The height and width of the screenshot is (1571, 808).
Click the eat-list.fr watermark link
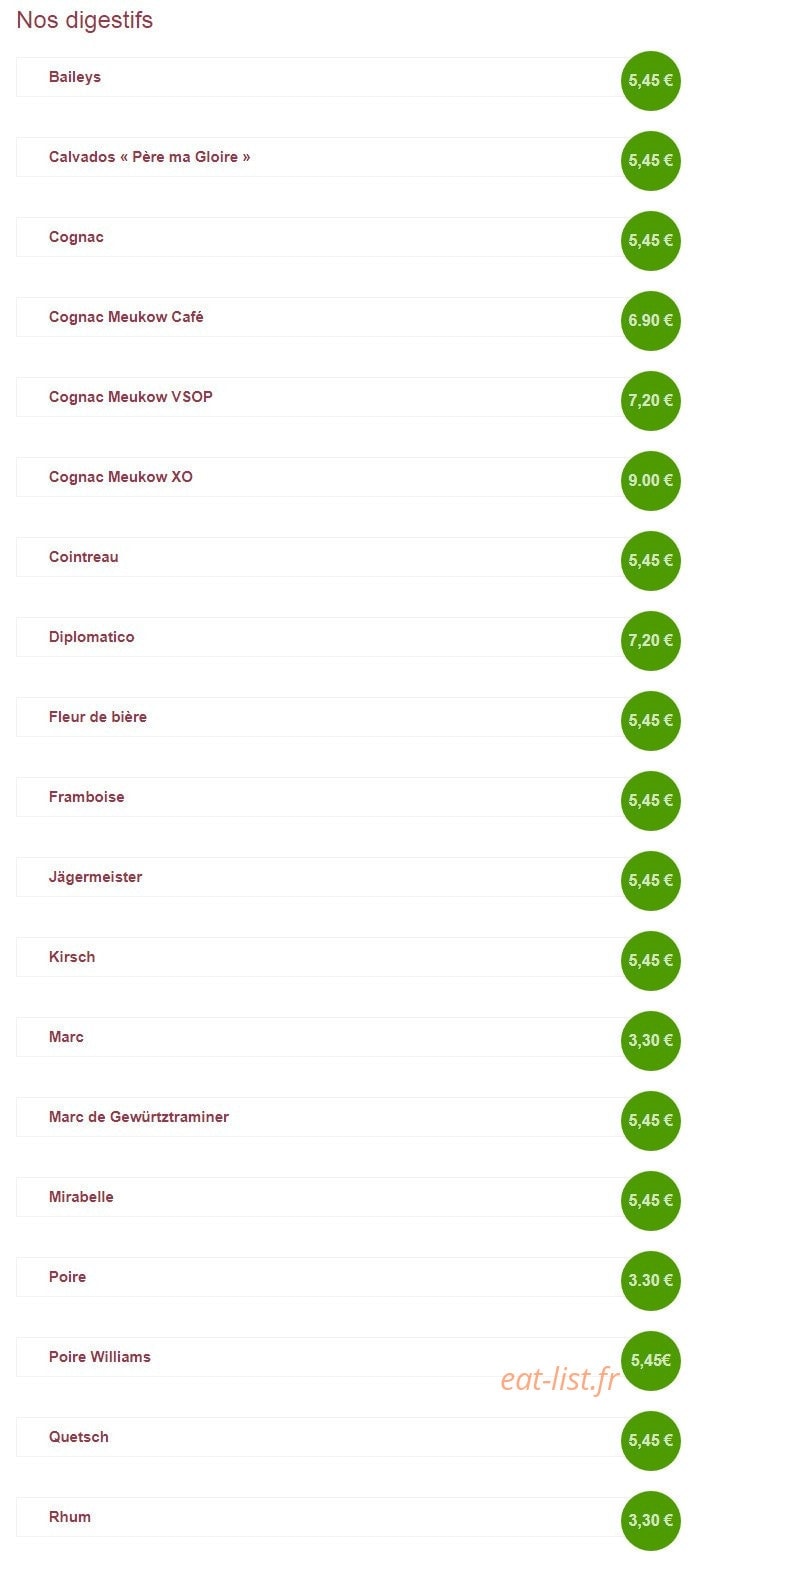(560, 1379)
